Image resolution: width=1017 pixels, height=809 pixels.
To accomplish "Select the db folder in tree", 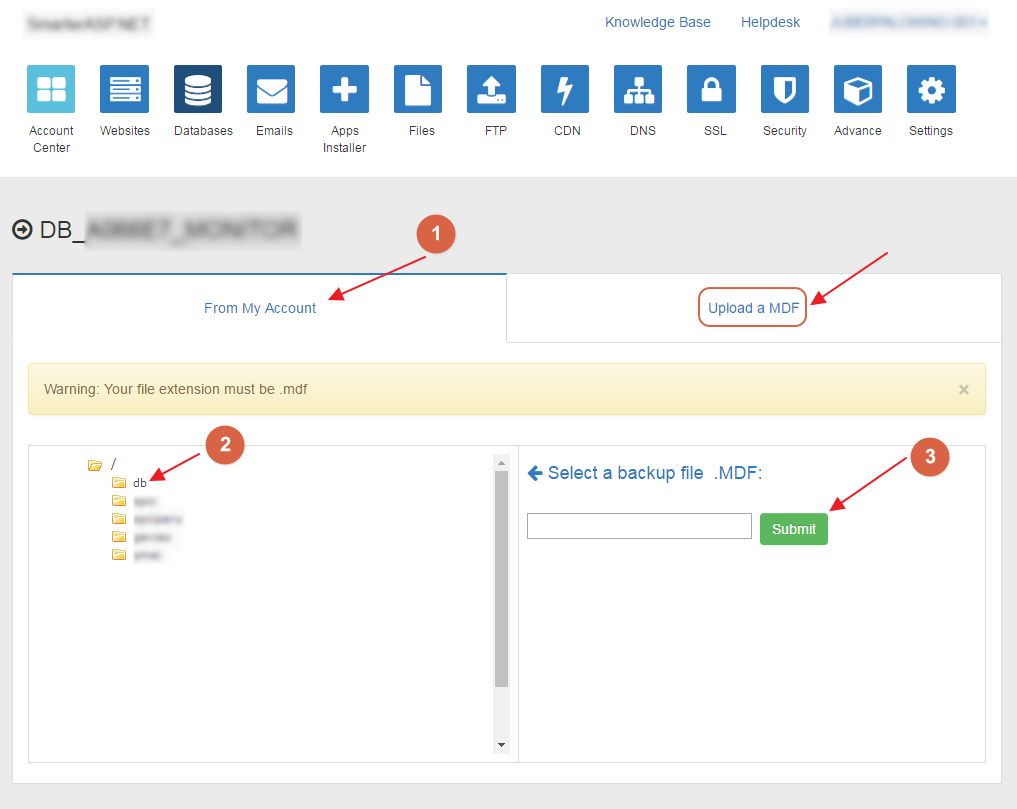I will pyautogui.click(x=139, y=483).
